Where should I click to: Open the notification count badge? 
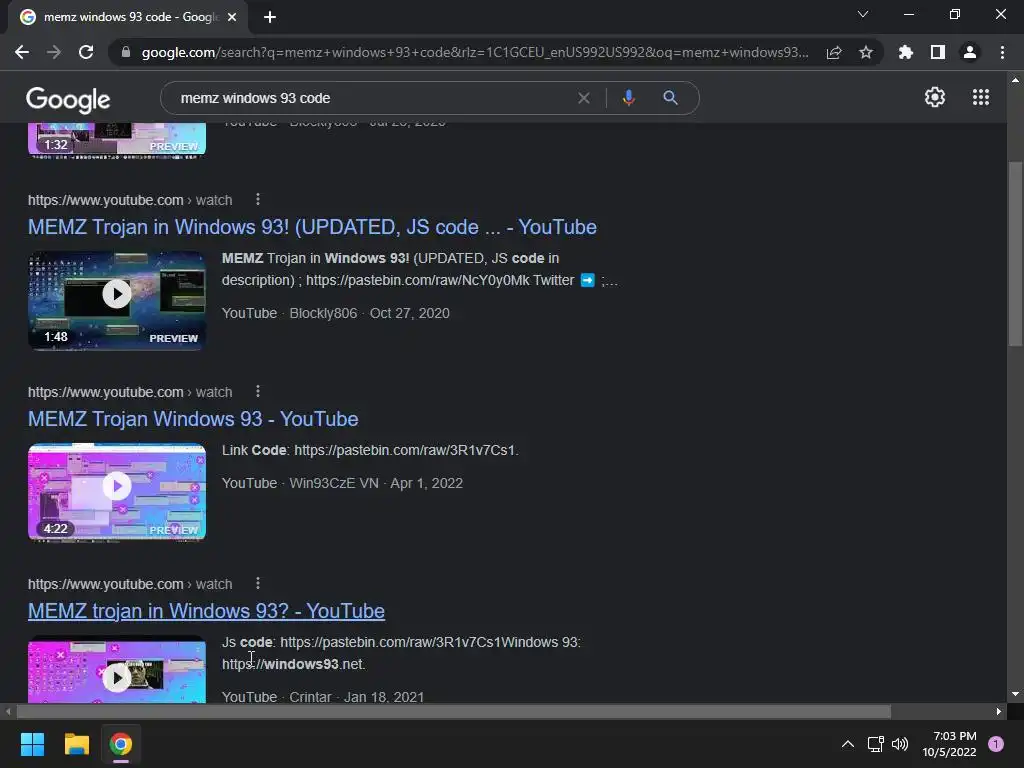pyautogui.click(x=996, y=744)
